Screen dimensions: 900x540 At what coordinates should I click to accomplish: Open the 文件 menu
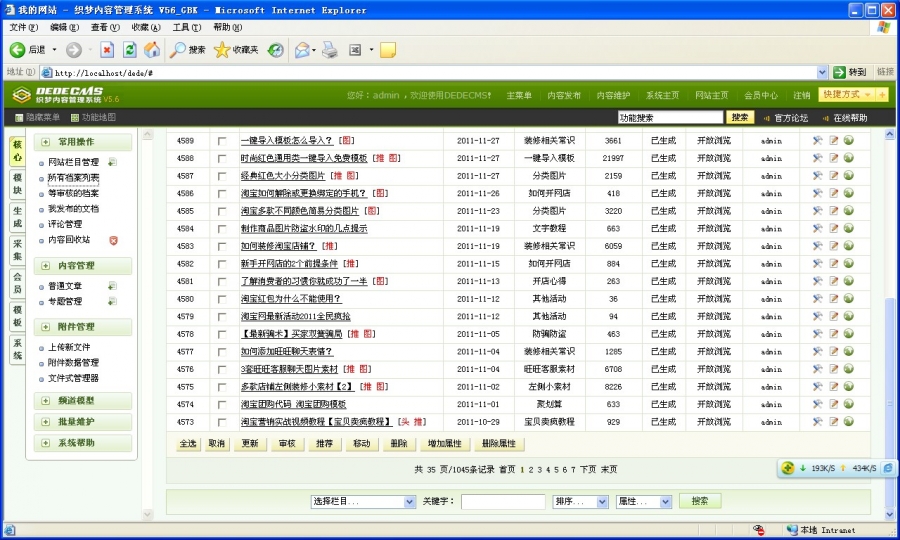click(x=24, y=28)
